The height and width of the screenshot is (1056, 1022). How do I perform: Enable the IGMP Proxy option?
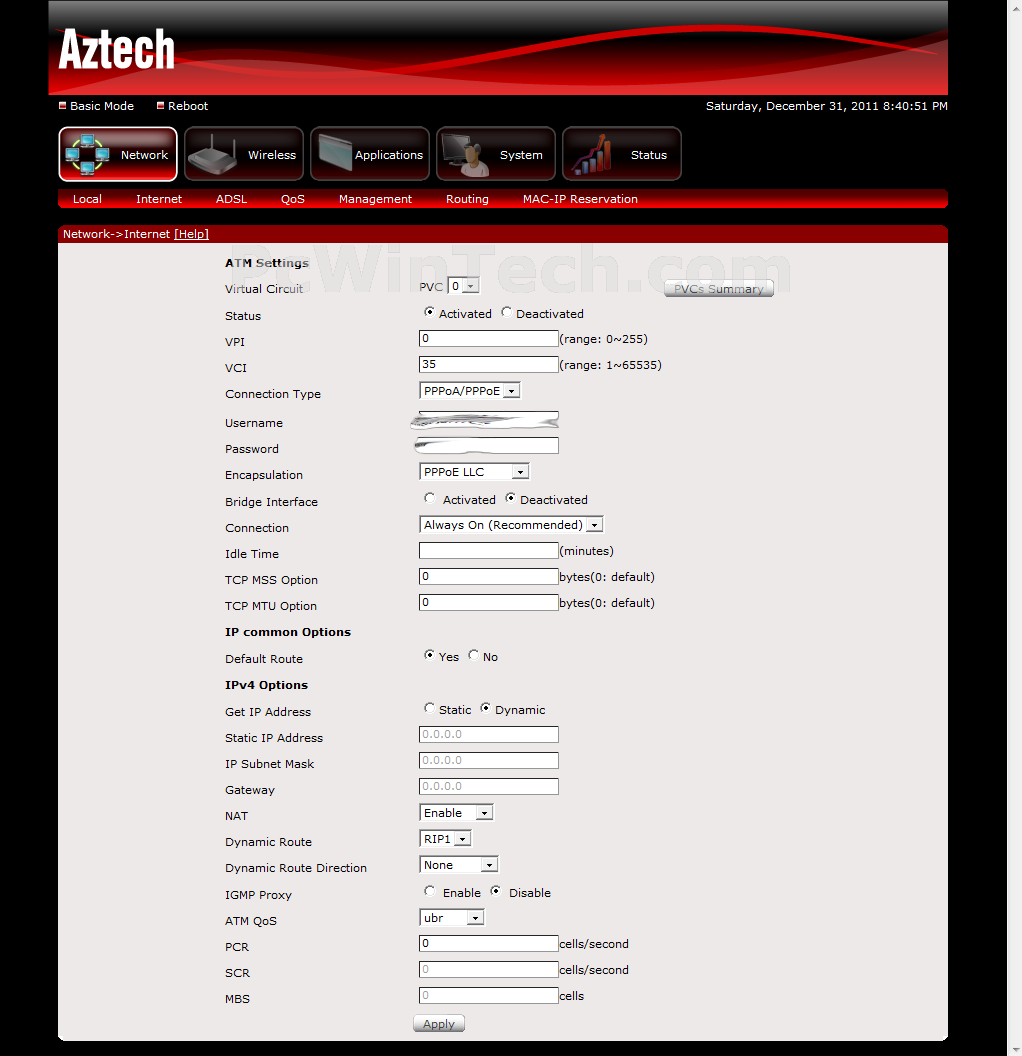tap(430, 891)
